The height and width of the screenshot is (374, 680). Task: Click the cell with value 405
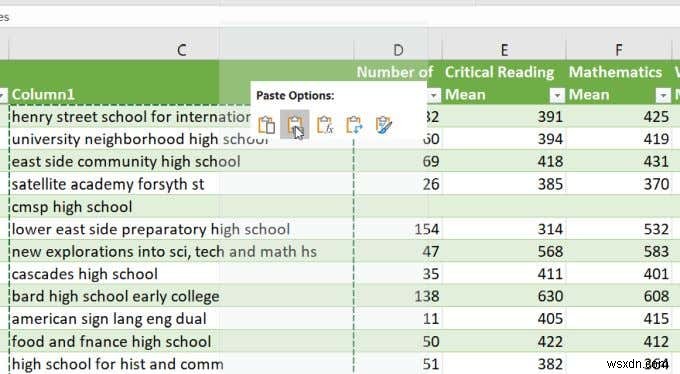(x=504, y=319)
